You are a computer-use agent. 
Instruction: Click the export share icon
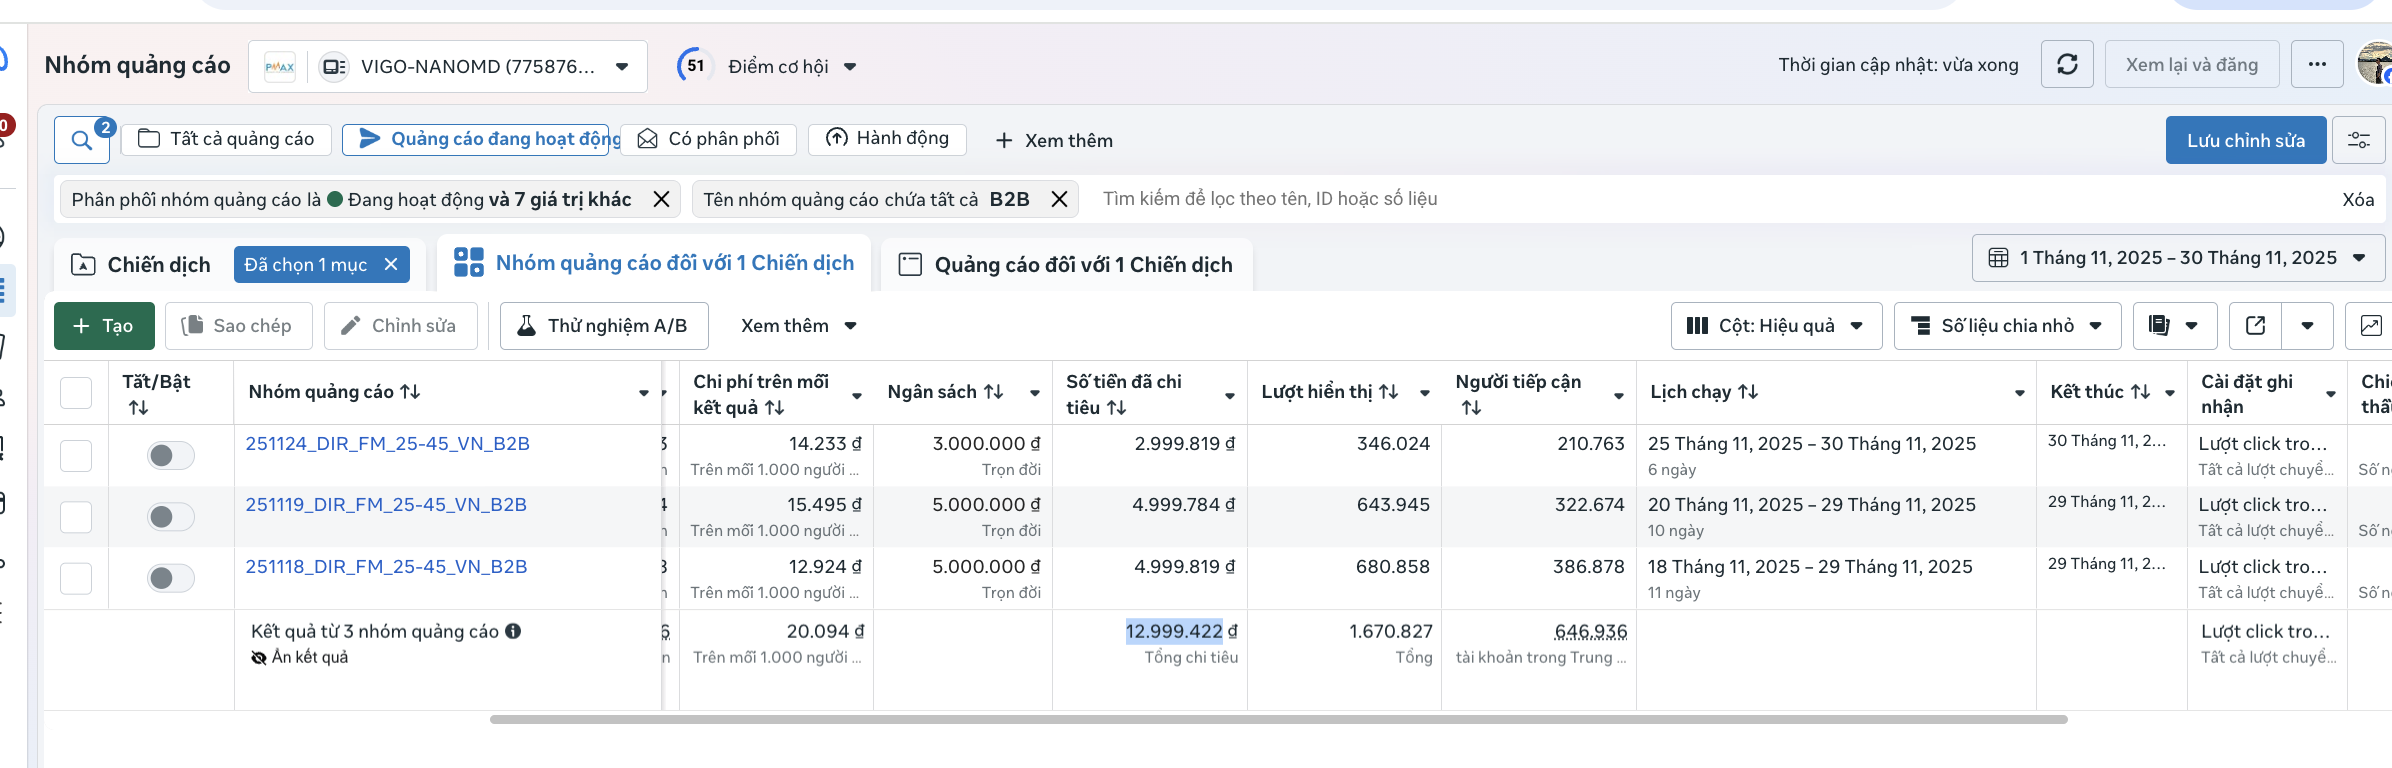[2255, 326]
